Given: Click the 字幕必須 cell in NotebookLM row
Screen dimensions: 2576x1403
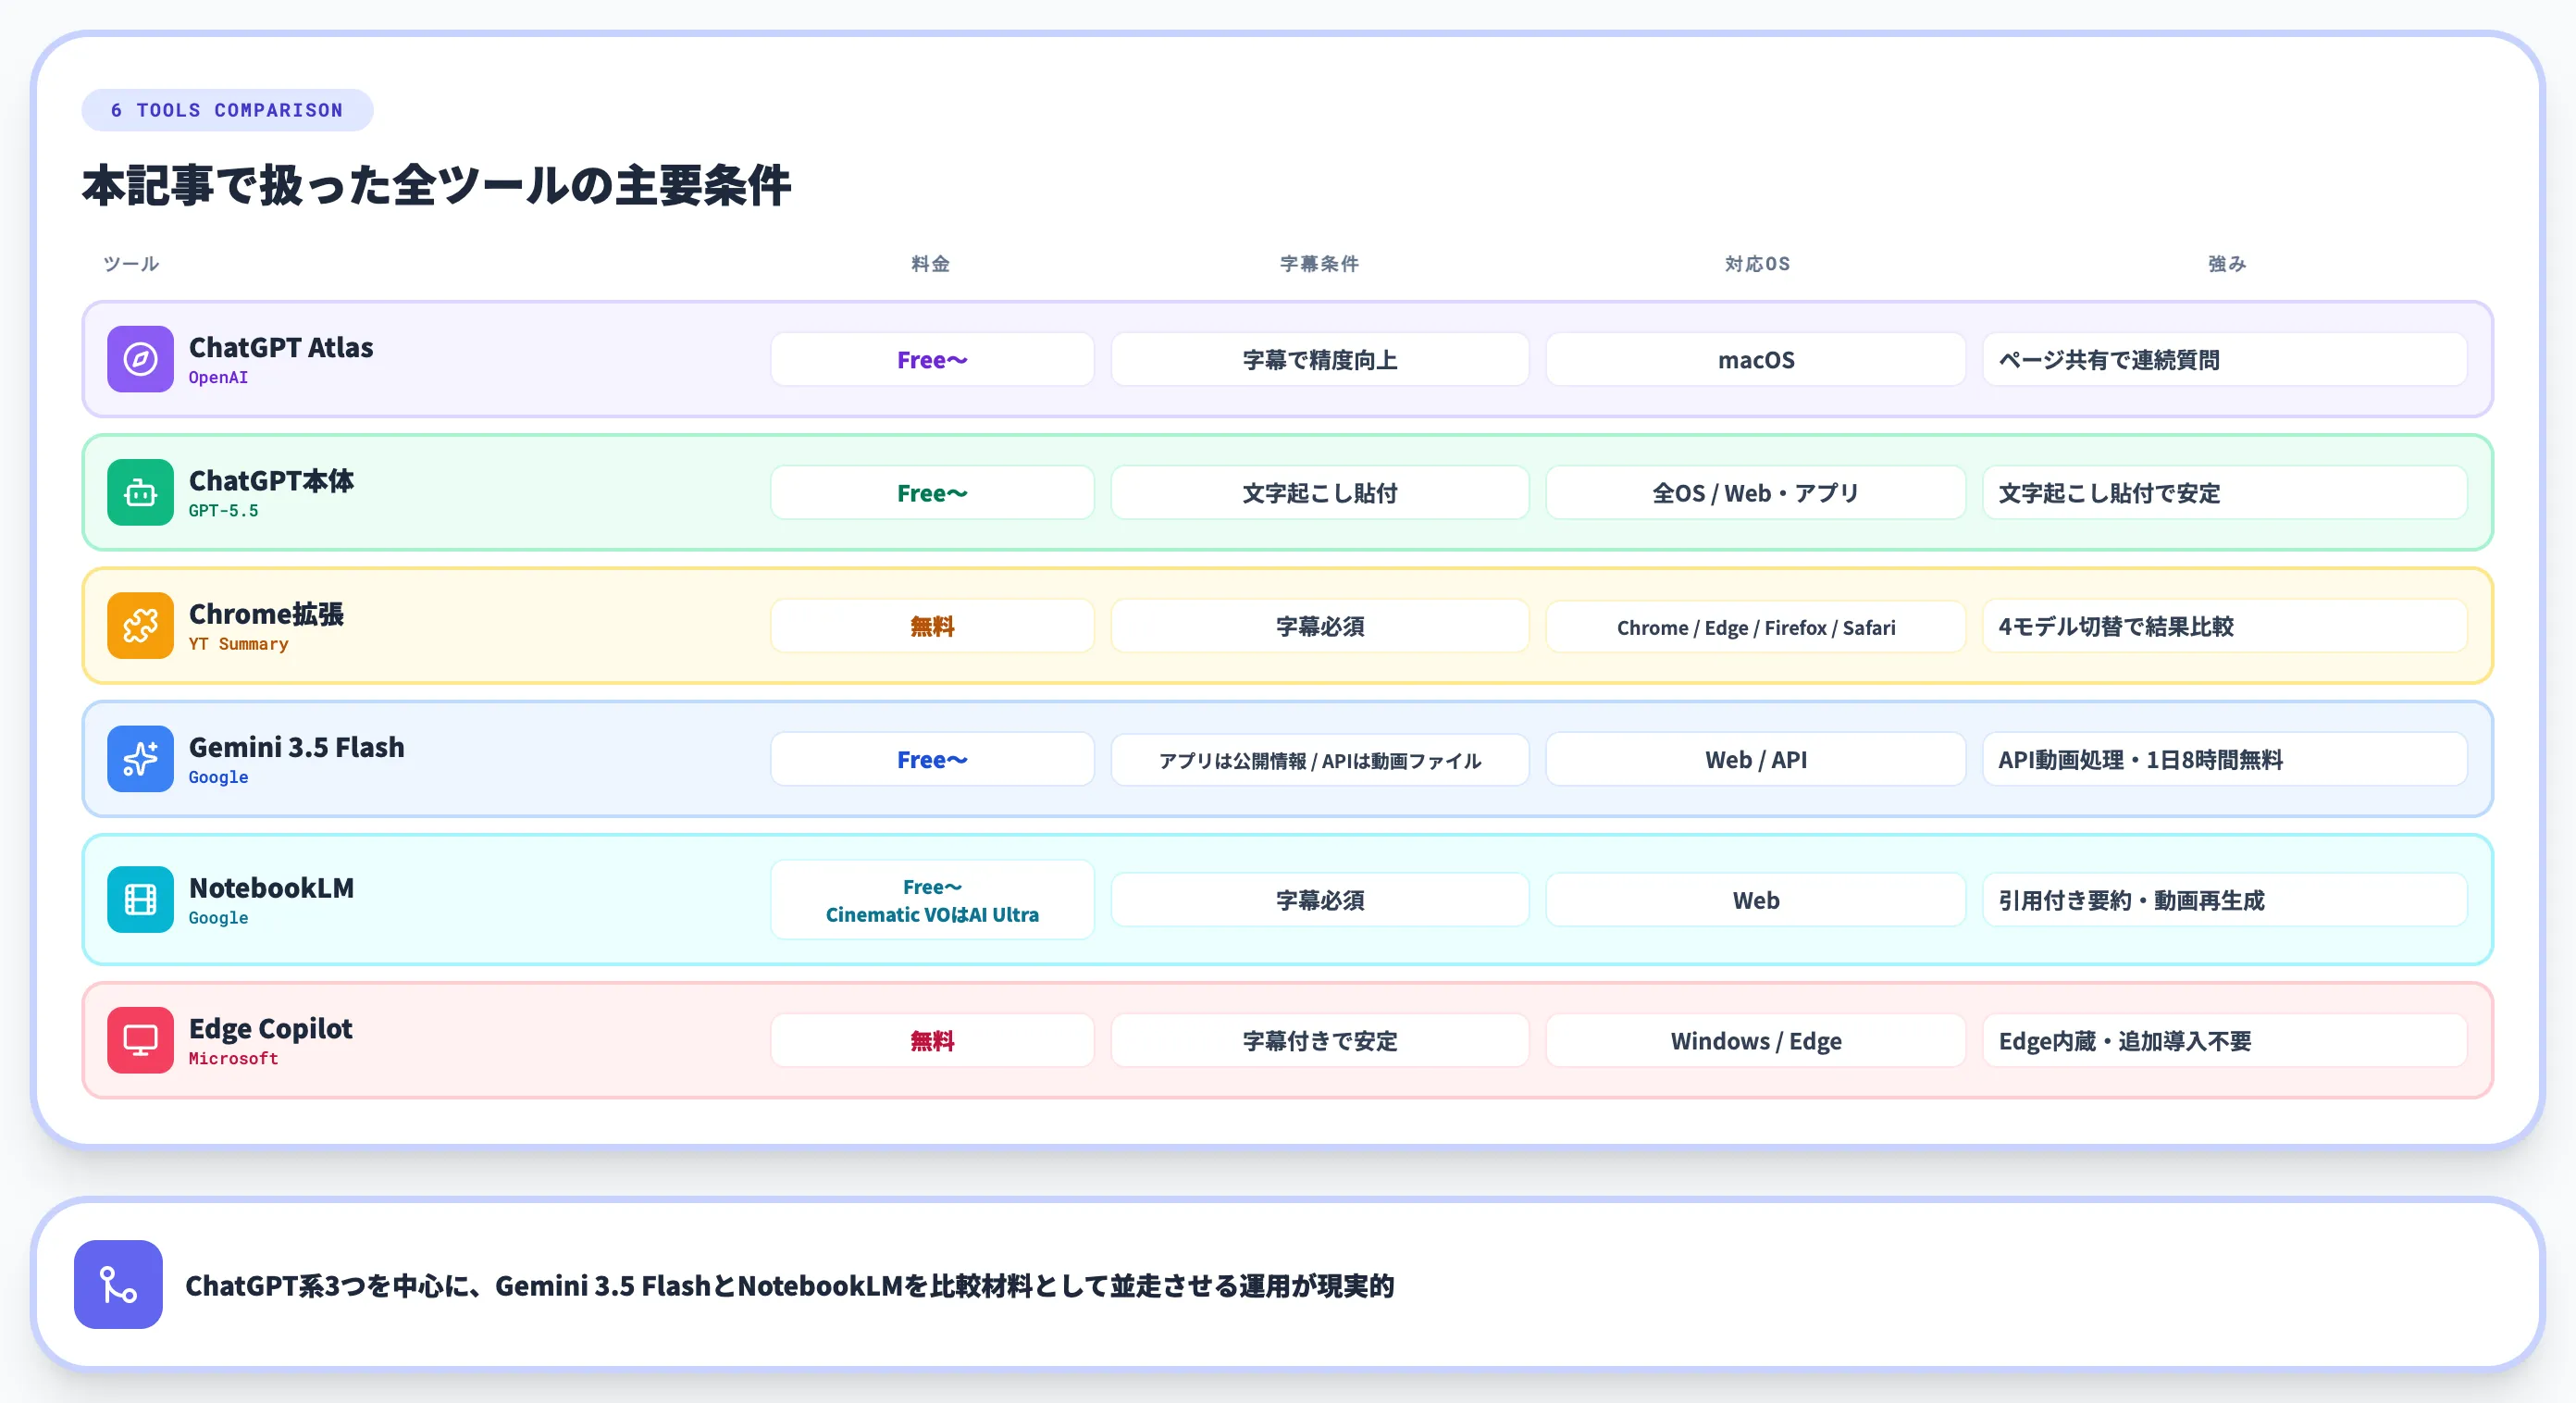Looking at the screenshot, I should click(x=1320, y=900).
